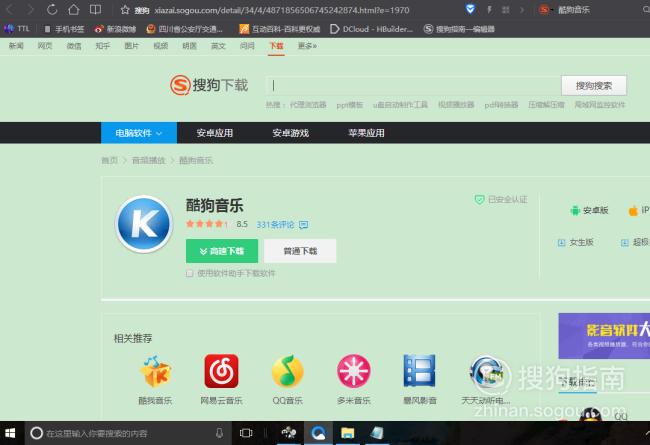This screenshot has height=445, width=650.
Task: Open the 酷我音乐 recommended app
Action: click(155, 379)
